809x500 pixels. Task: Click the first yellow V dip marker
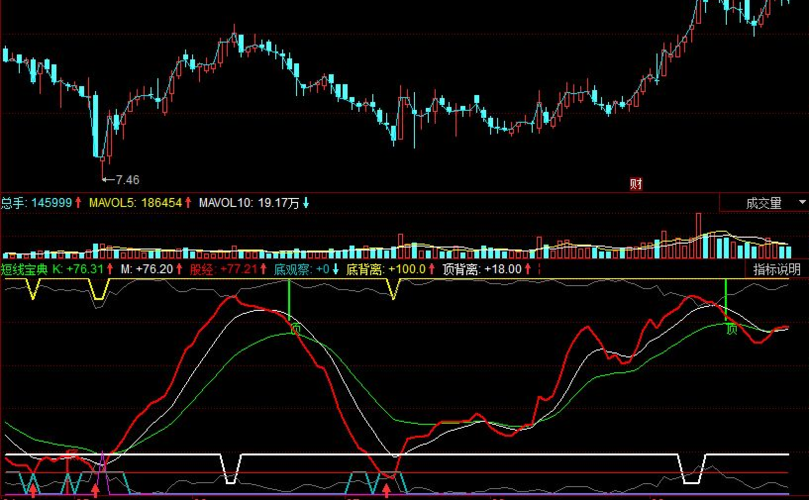(x=33, y=289)
